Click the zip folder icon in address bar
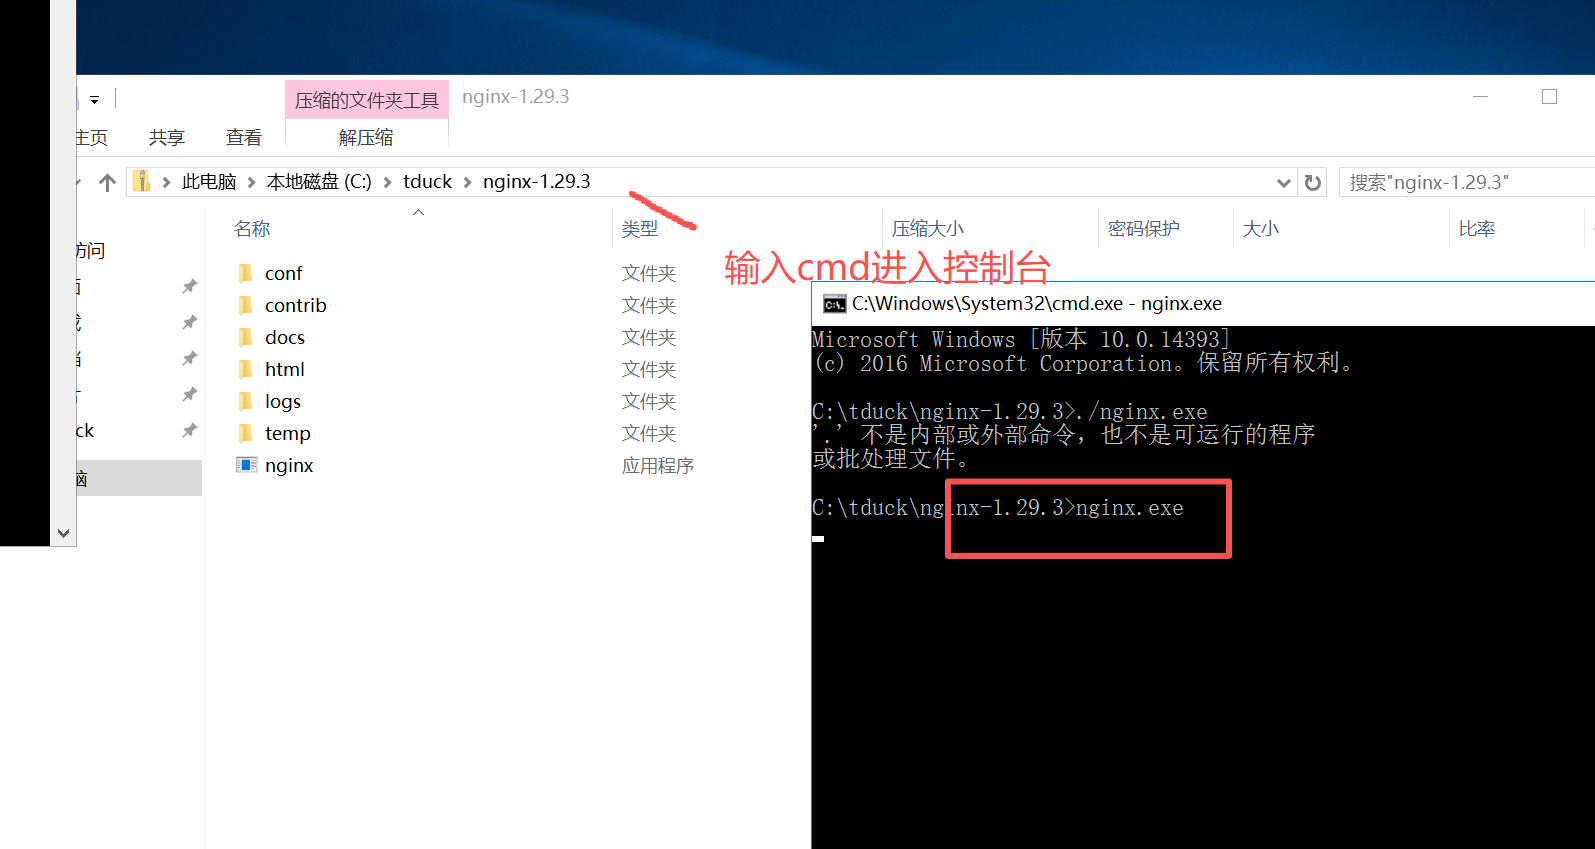The width and height of the screenshot is (1595, 849). coord(142,181)
